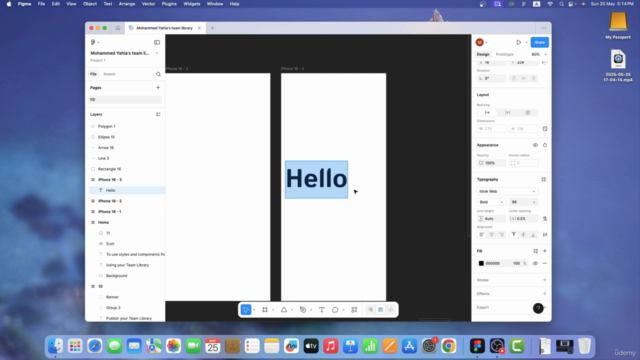Set vertical text align top
This screenshot has width=640, height=360.
coord(513,235)
